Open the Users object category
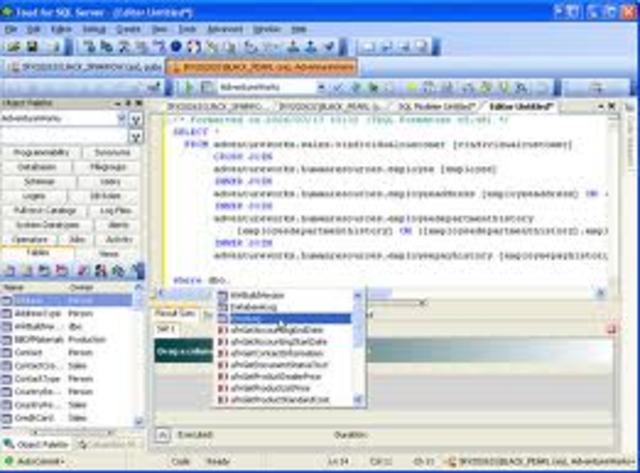This screenshot has height=473, width=640. [110, 182]
